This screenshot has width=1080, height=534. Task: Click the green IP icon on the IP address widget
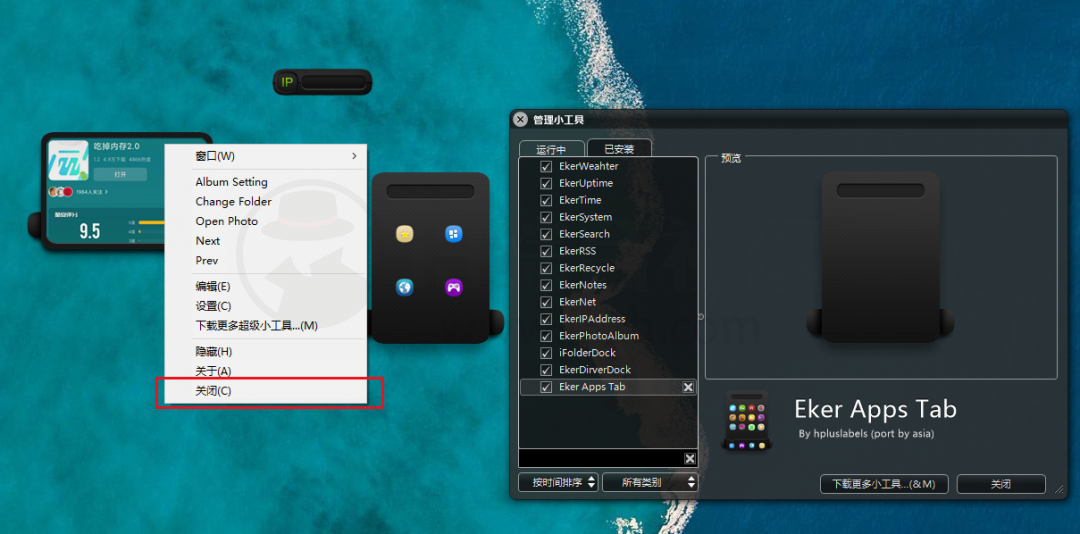(287, 82)
